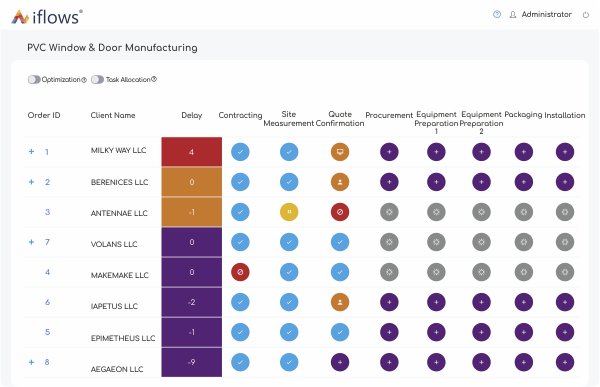Click Aegaeon's purple plus Quote Confirmation icon
The image size is (600, 387).
click(340, 362)
